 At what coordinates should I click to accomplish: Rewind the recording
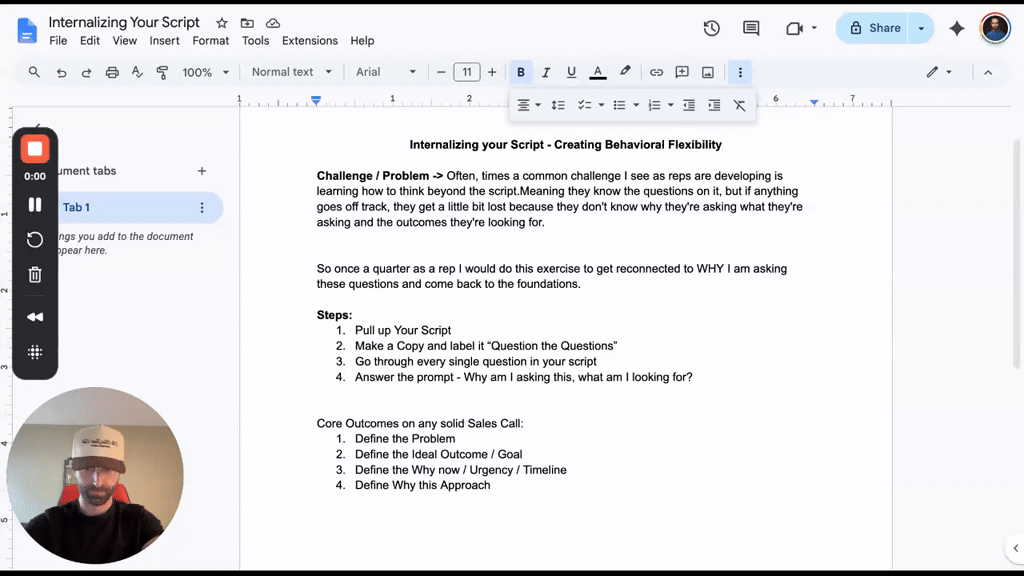pos(35,317)
